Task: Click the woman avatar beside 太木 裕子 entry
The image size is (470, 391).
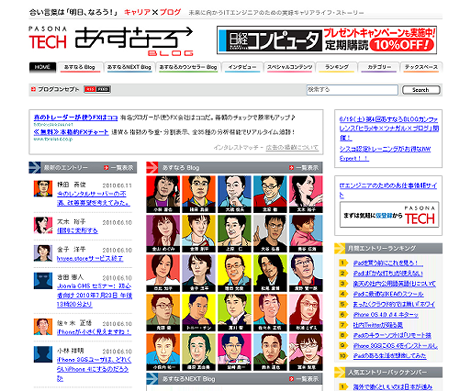Action: pyautogui.click(x=43, y=225)
